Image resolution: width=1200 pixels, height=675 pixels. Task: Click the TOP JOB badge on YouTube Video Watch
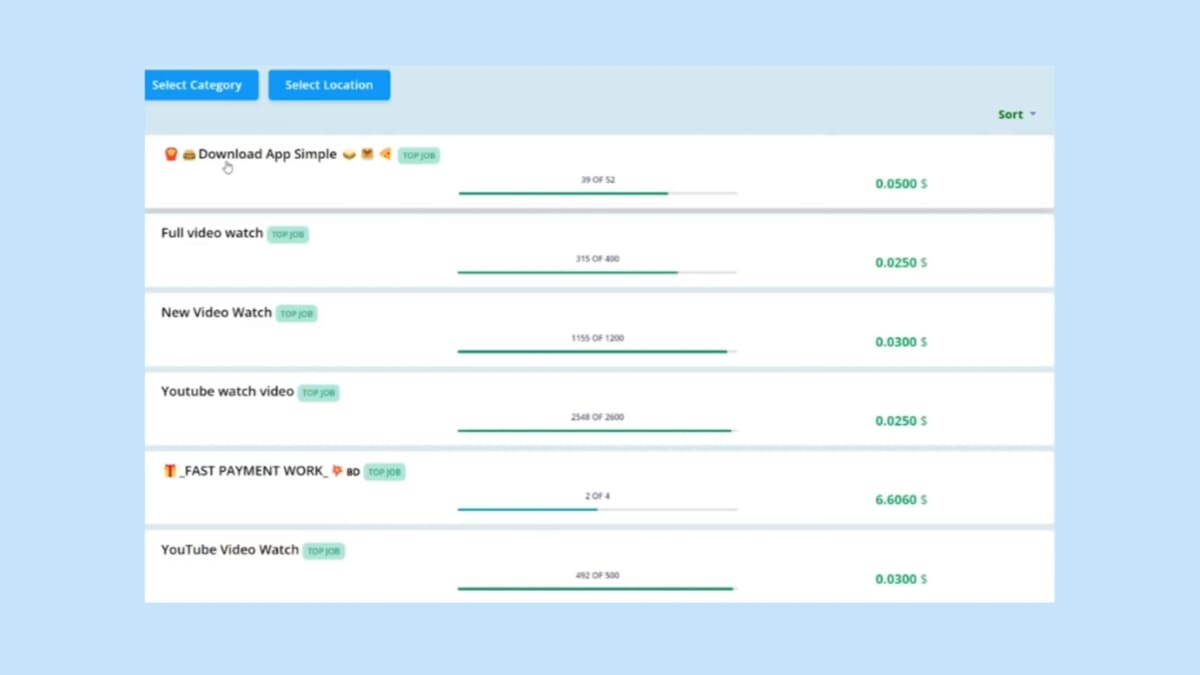[x=323, y=550]
